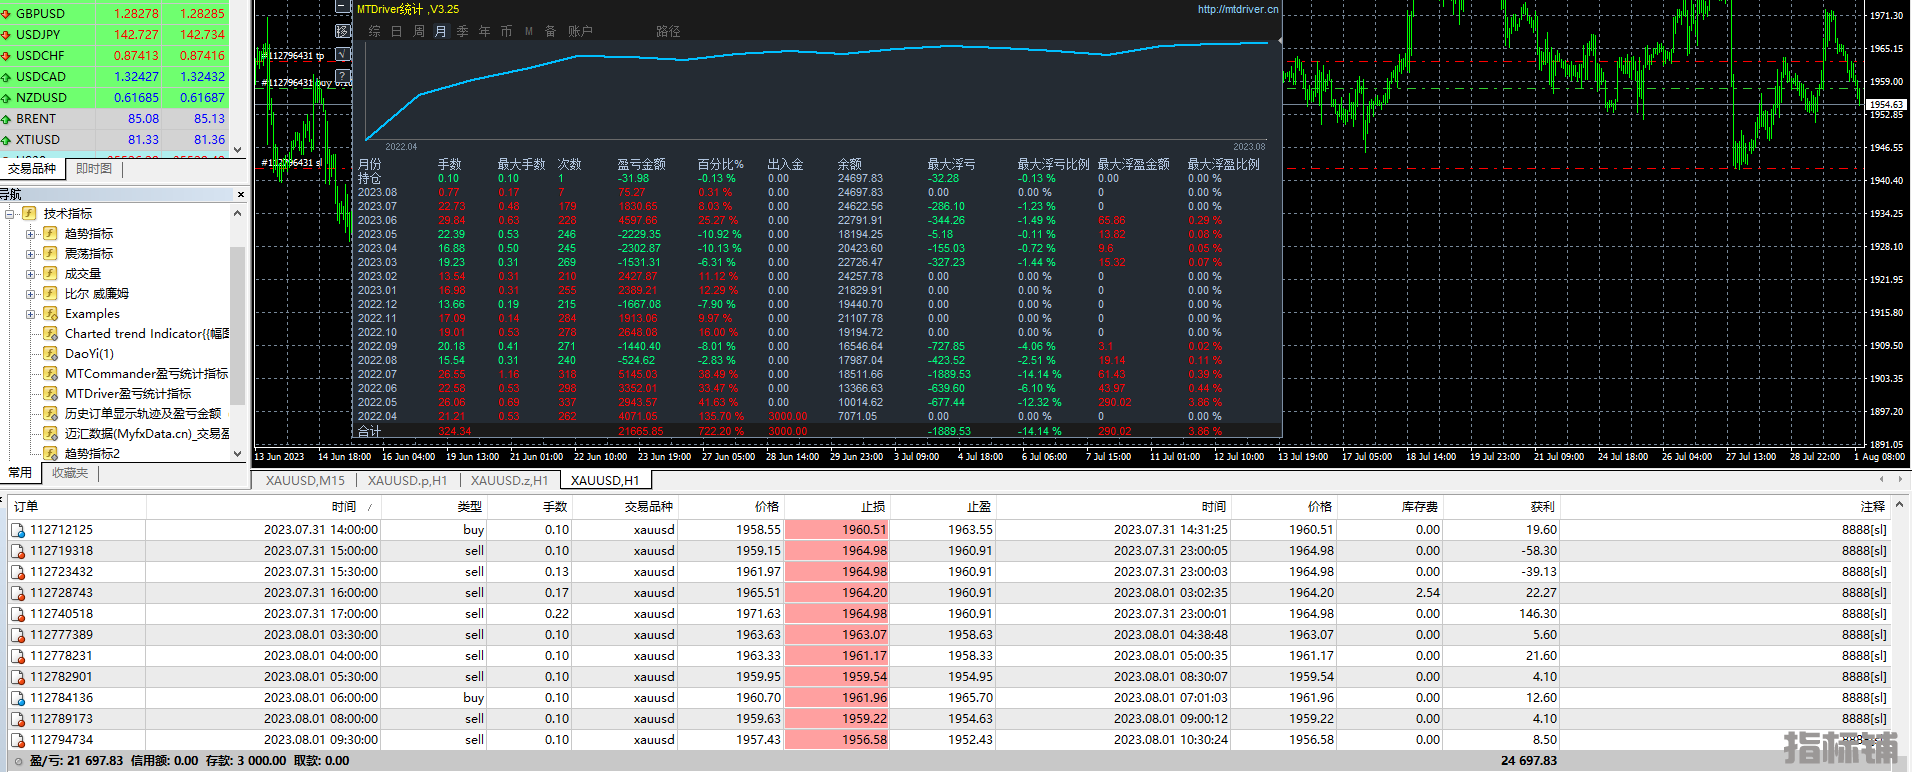Image resolution: width=1912 pixels, height=772 pixels.
Task: Click order 112712125 buy icon
Action: pos(18,530)
